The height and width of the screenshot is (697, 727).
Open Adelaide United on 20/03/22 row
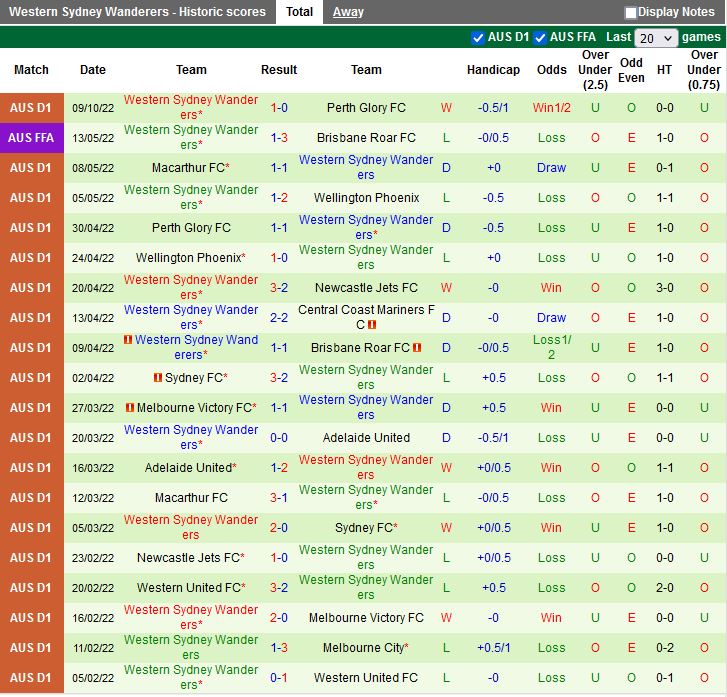[x=366, y=437]
